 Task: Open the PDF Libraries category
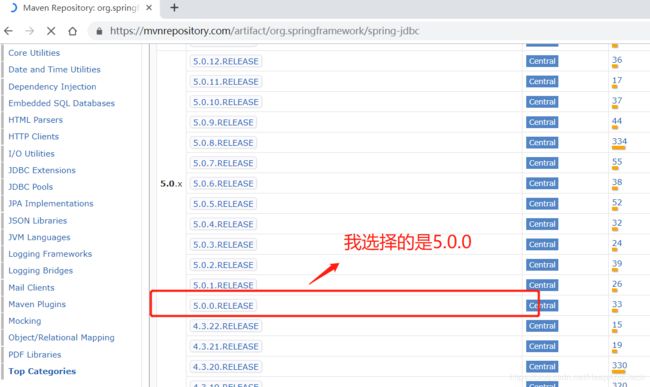coord(35,354)
